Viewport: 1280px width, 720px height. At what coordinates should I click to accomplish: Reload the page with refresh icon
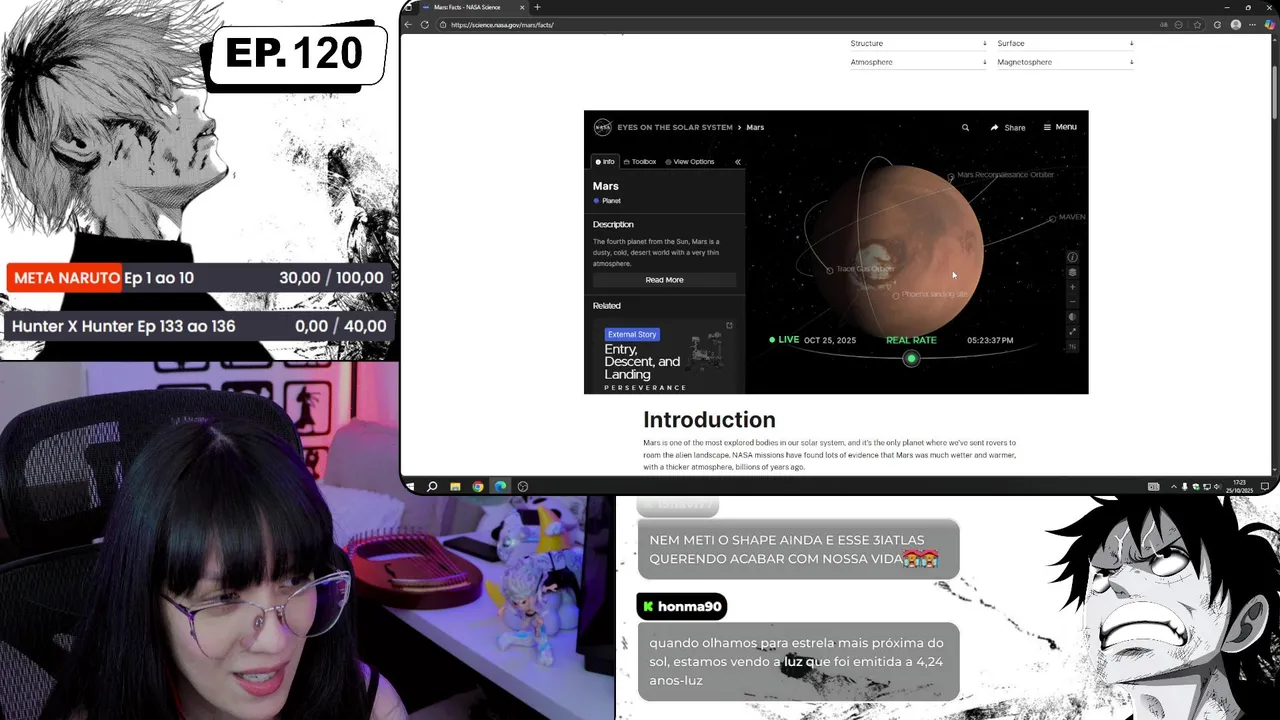click(x=425, y=25)
